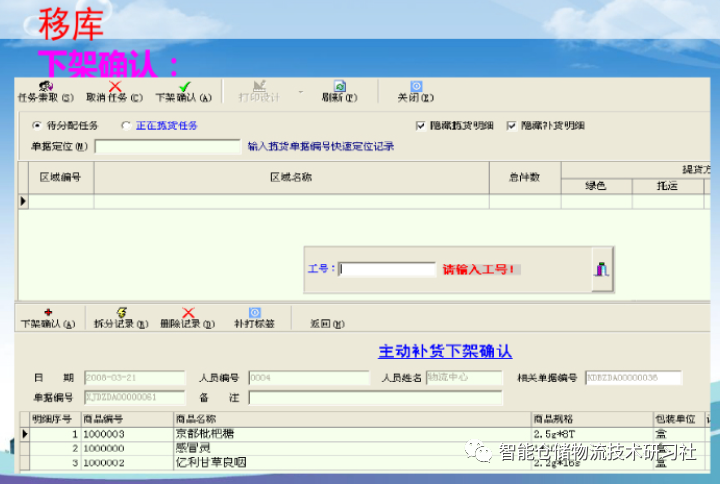Click the 拆分记录 (B) icon

121,312
